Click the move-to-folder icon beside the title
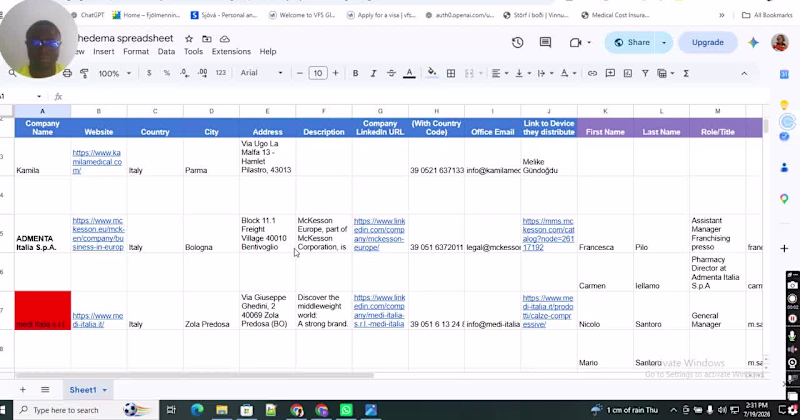The height and width of the screenshot is (420, 800). click(x=207, y=39)
